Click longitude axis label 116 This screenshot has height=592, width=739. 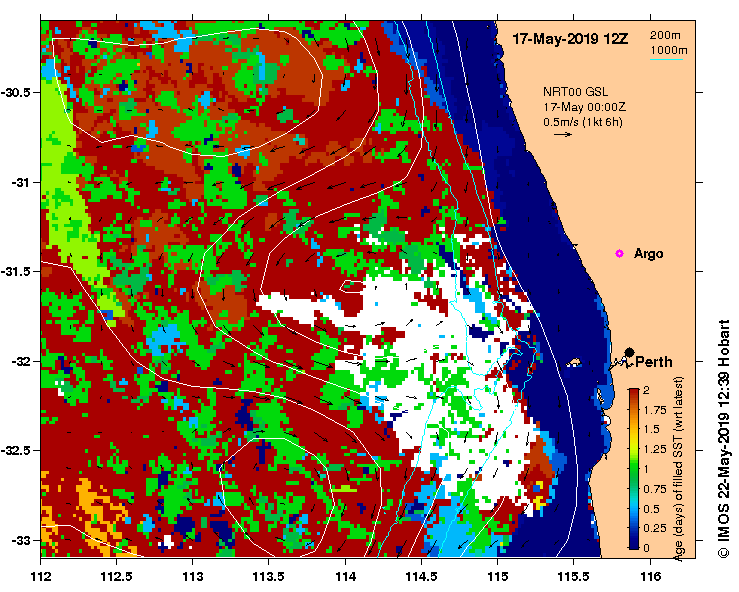coord(650,576)
